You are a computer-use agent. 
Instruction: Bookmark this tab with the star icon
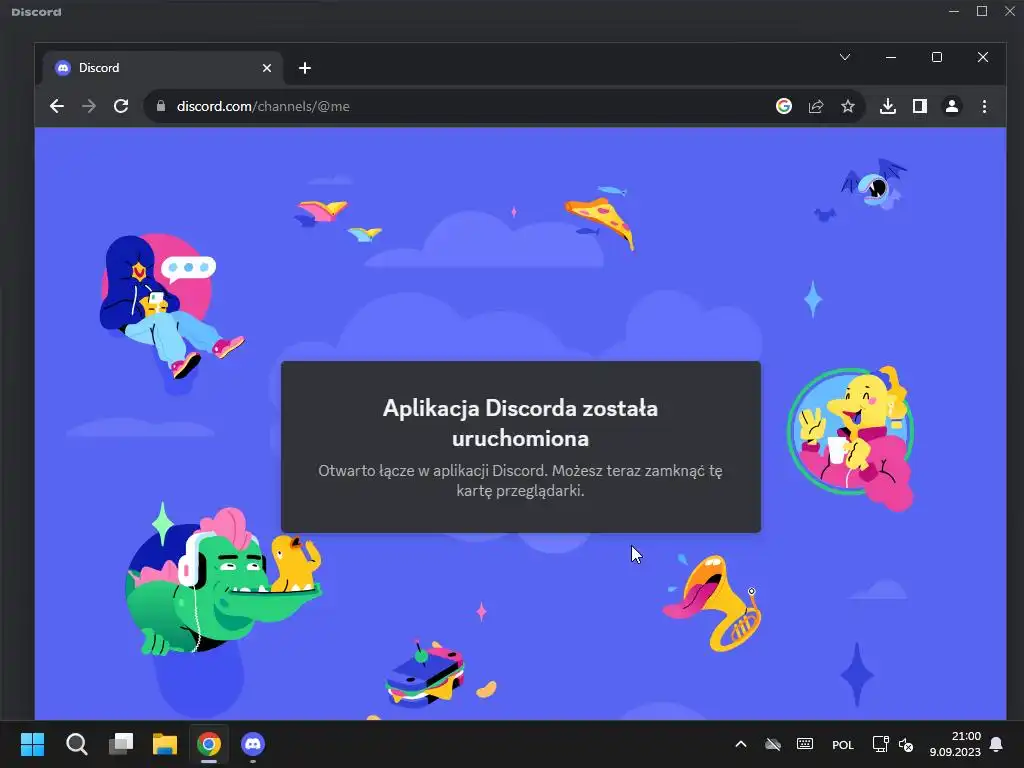(x=848, y=106)
